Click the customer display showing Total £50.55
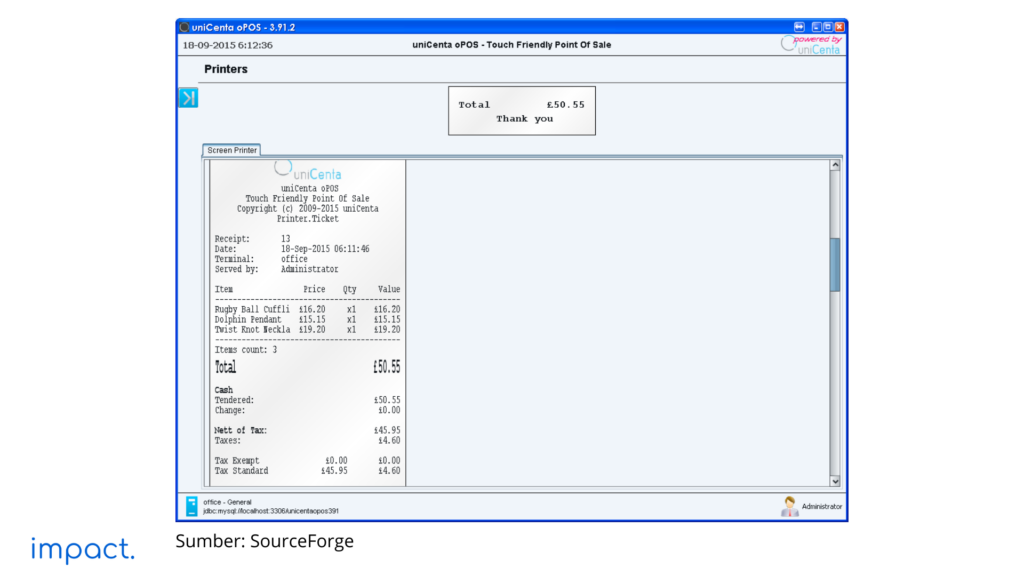The image size is (1024, 576). pyautogui.click(x=521, y=111)
